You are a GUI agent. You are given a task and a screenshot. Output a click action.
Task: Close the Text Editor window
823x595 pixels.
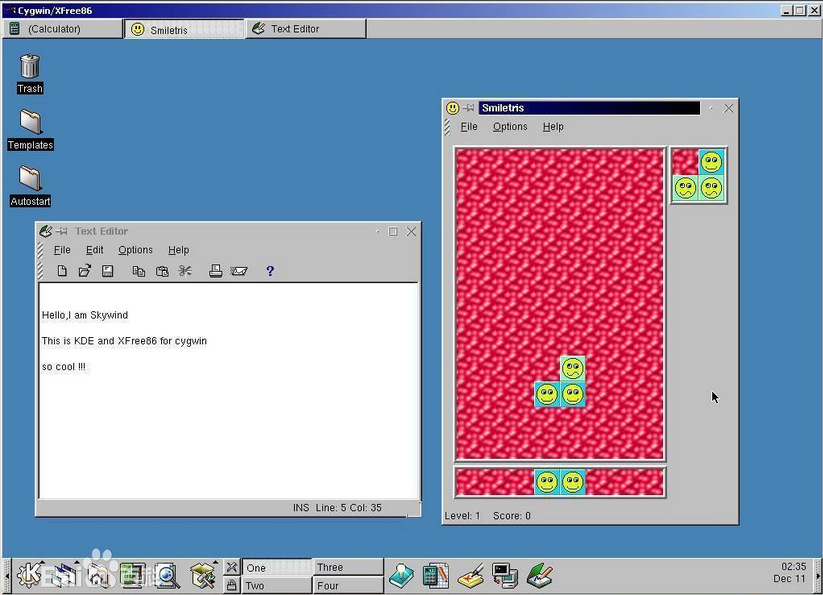tap(412, 231)
